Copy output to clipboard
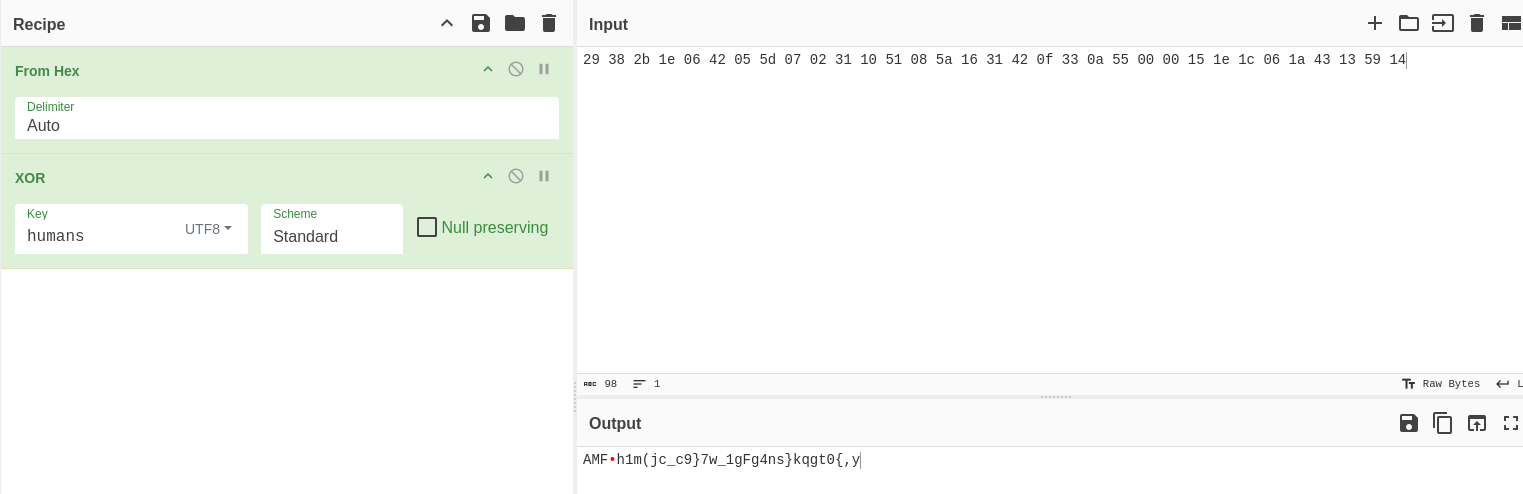 pyautogui.click(x=1443, y=423)
